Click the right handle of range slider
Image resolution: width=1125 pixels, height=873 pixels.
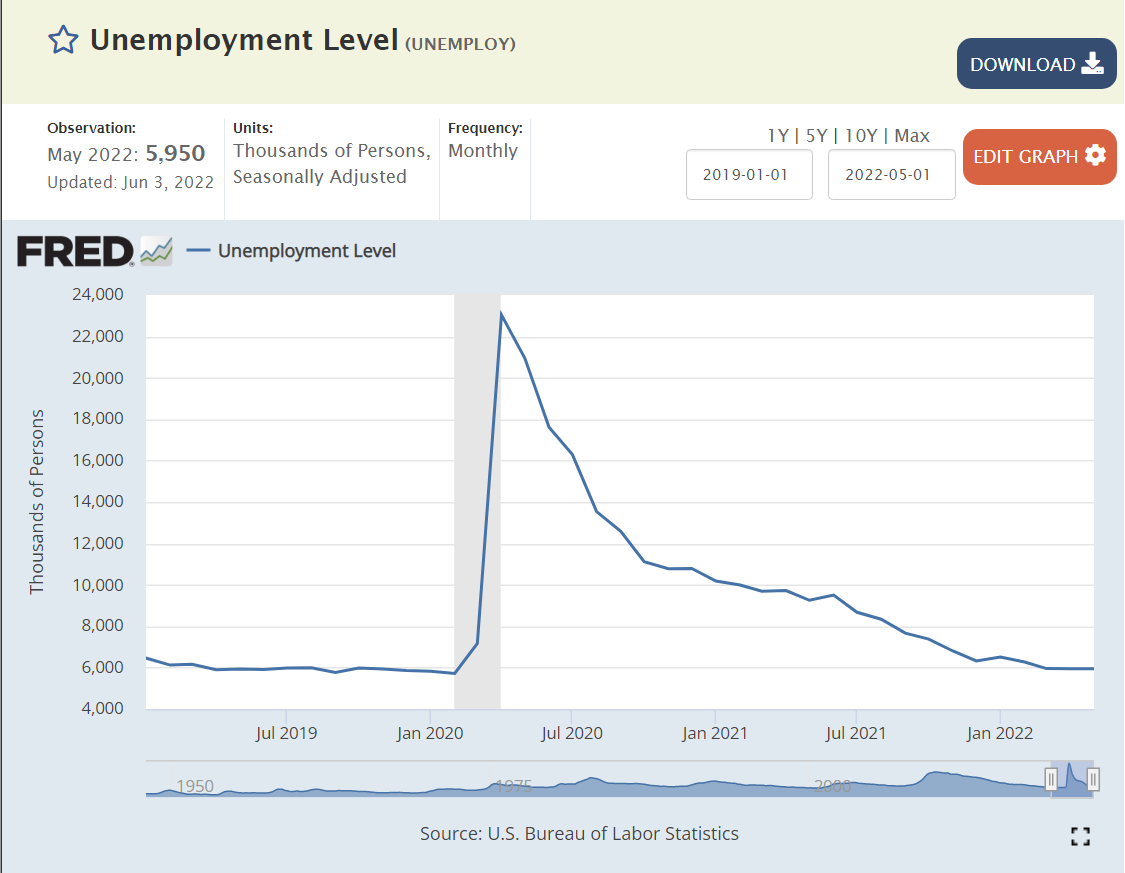(1093, 779)
